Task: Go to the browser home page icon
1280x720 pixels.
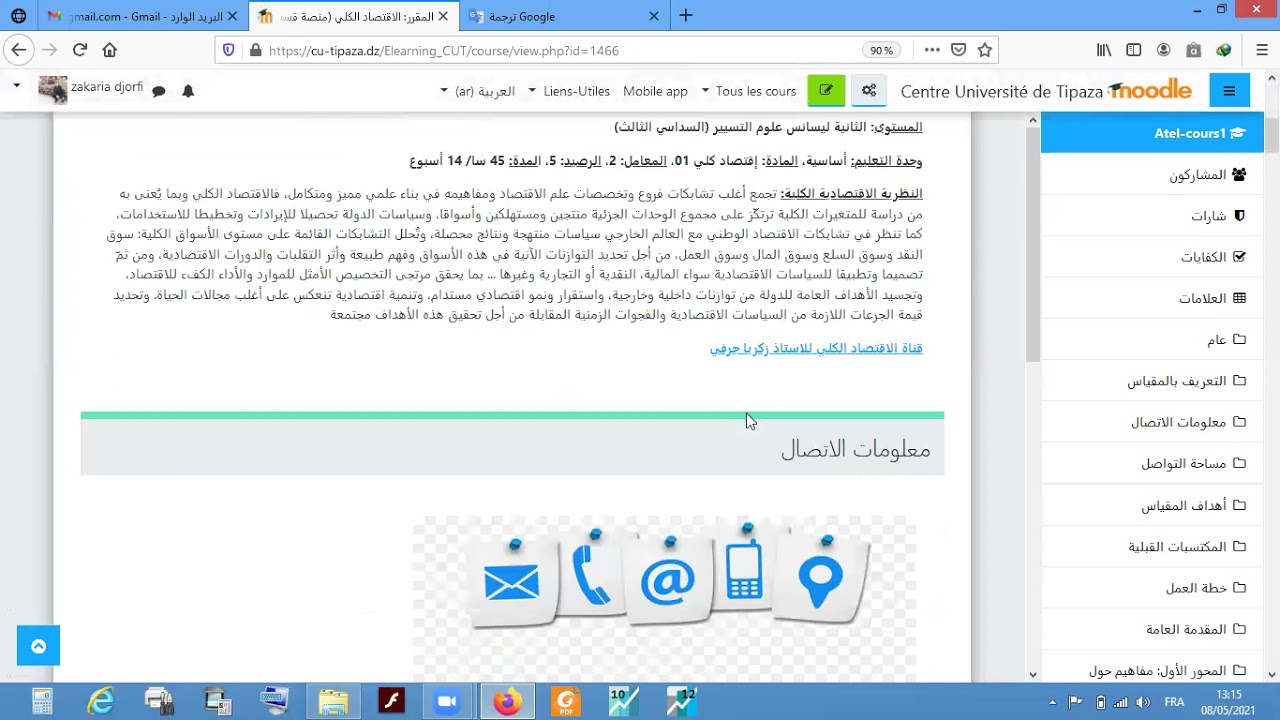Action: coord(110,50)
